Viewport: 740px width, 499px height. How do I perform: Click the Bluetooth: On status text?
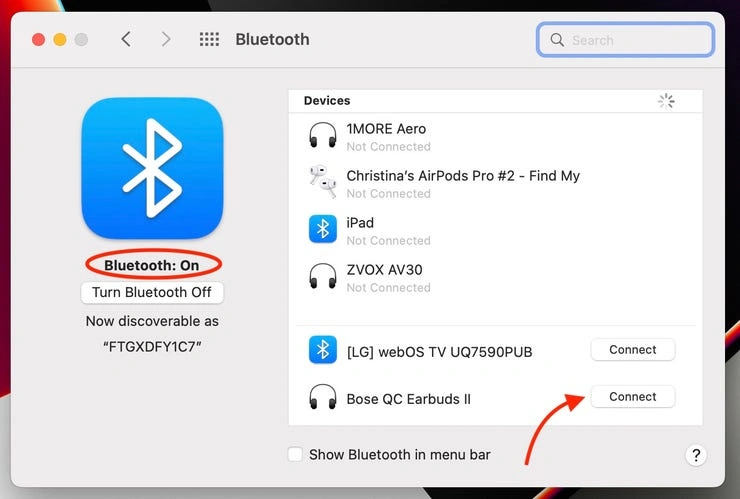[151, 265]
